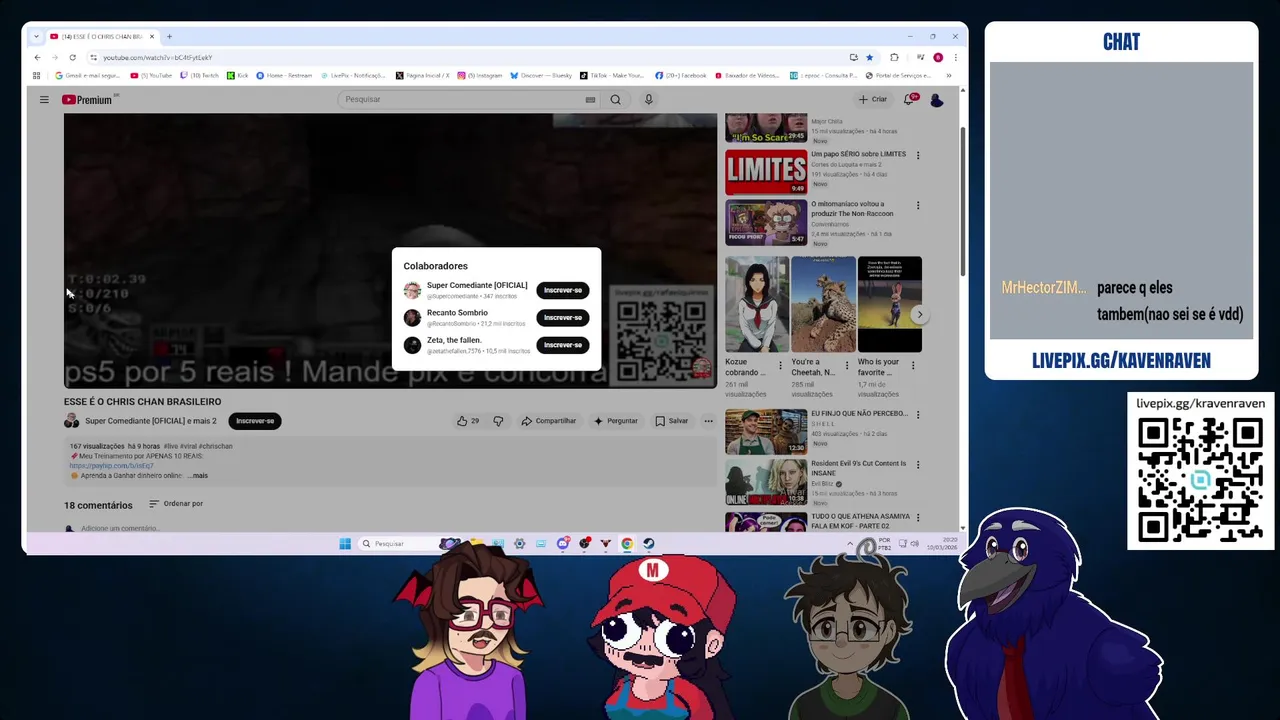This screenshot has height=720, width=1280.
Task: Show more bookmarks chevron
Action: [x=948, y=75]
